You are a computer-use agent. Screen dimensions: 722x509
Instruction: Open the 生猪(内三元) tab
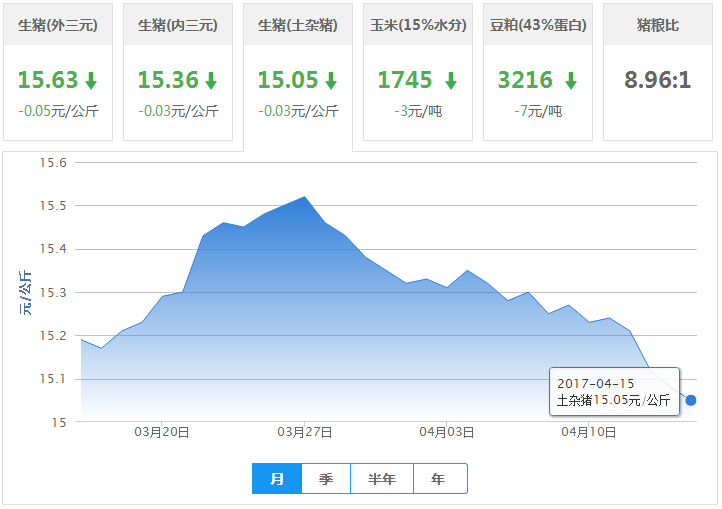point(178,25)
